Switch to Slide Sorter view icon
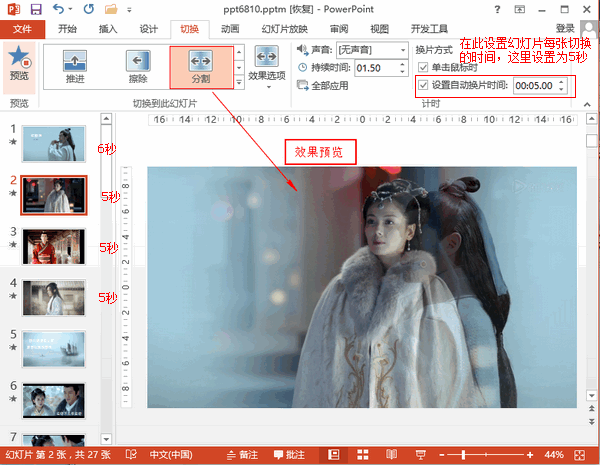The image size is (600, 465). [x=362, y=455]
